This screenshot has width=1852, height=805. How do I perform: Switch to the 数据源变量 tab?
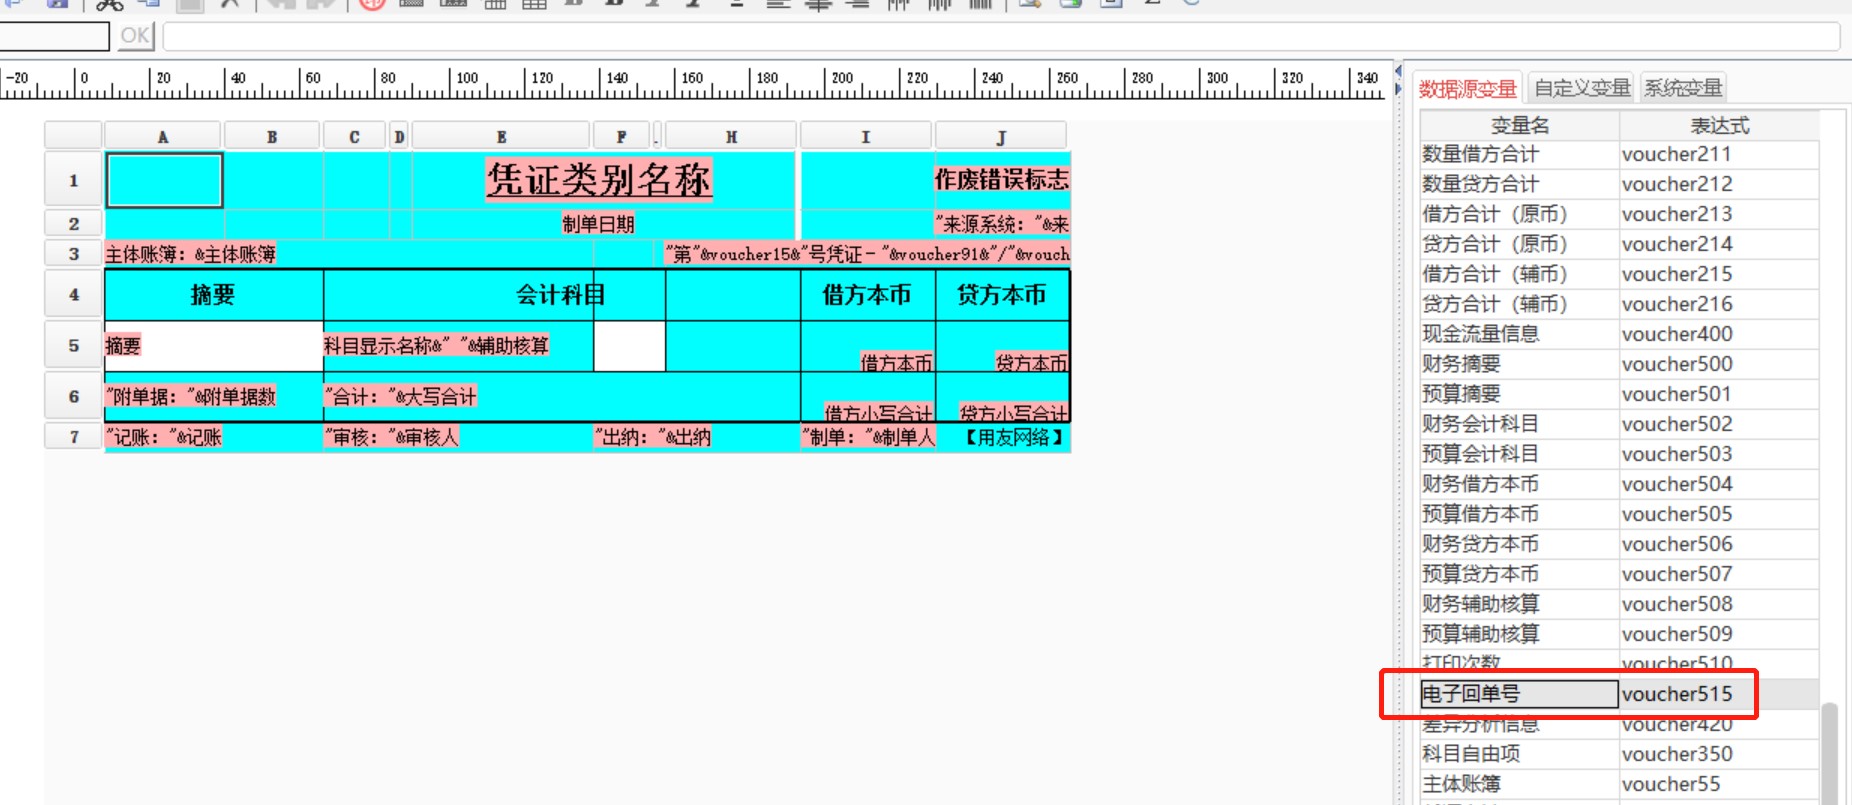[x=1467, y=88]
